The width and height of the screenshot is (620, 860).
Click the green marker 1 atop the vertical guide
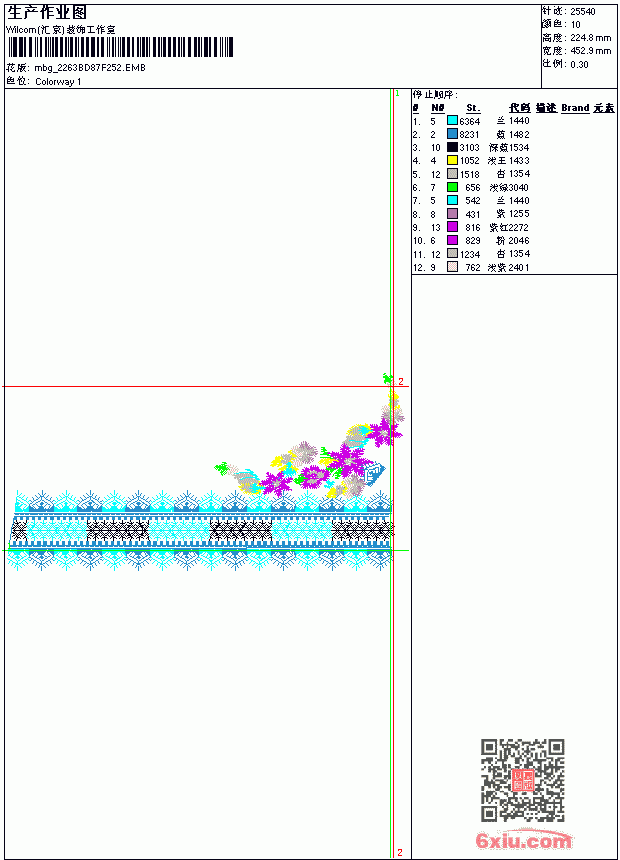397,94
